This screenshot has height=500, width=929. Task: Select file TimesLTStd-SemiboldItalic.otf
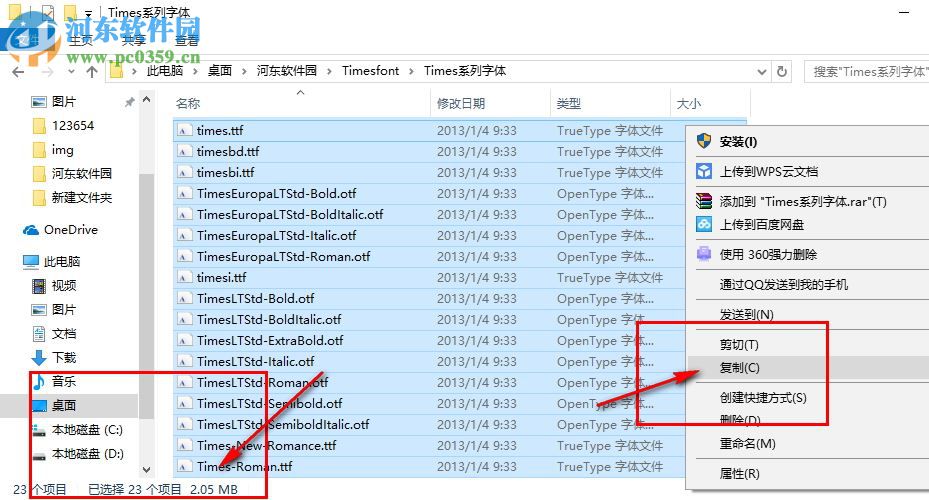(283, 425)
